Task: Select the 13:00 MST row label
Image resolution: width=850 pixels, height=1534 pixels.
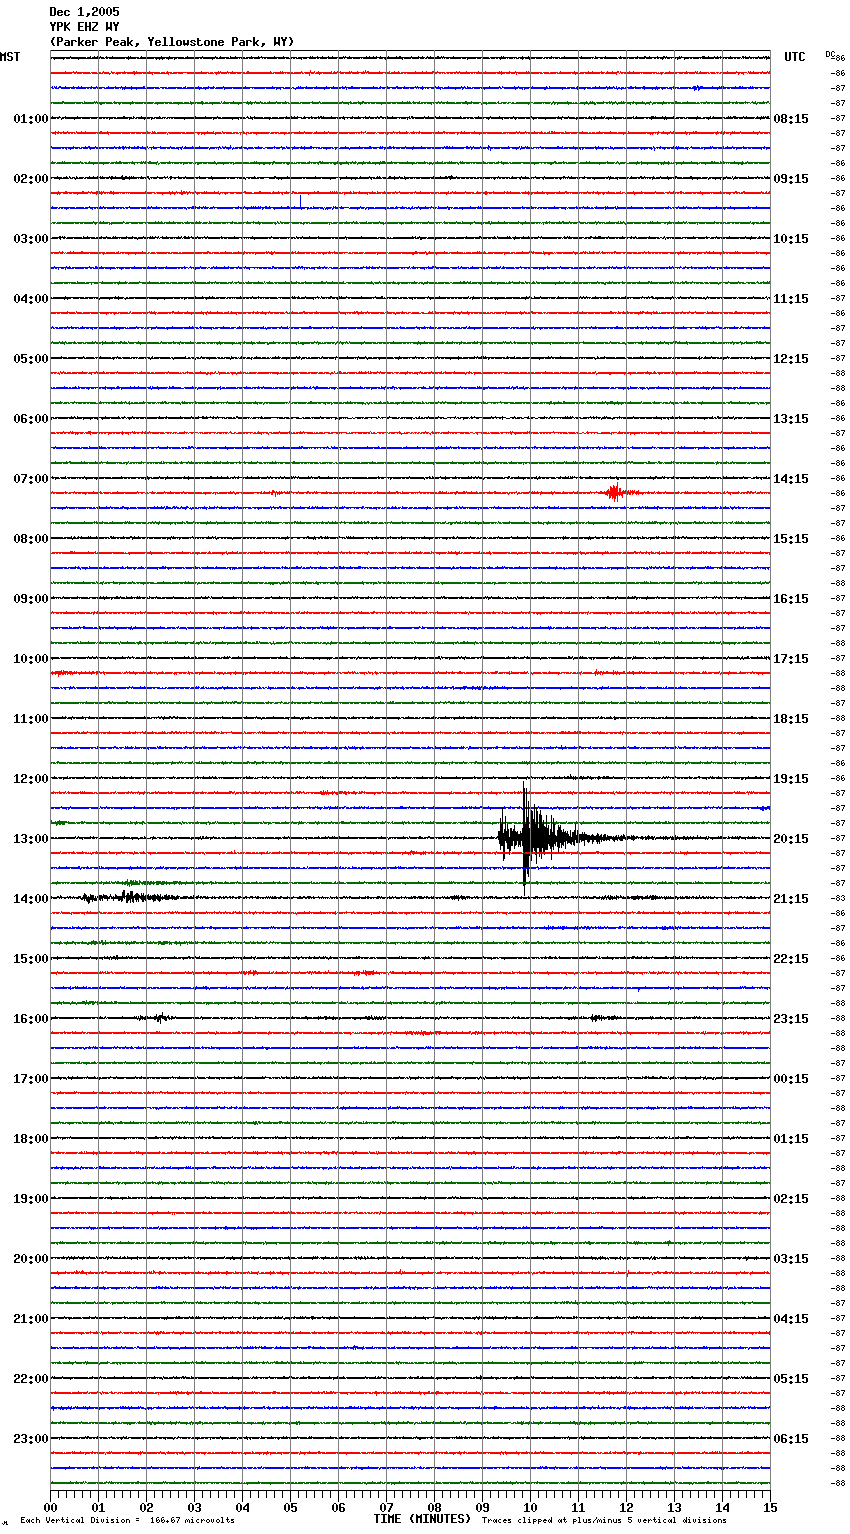Action: click(30, 839)
